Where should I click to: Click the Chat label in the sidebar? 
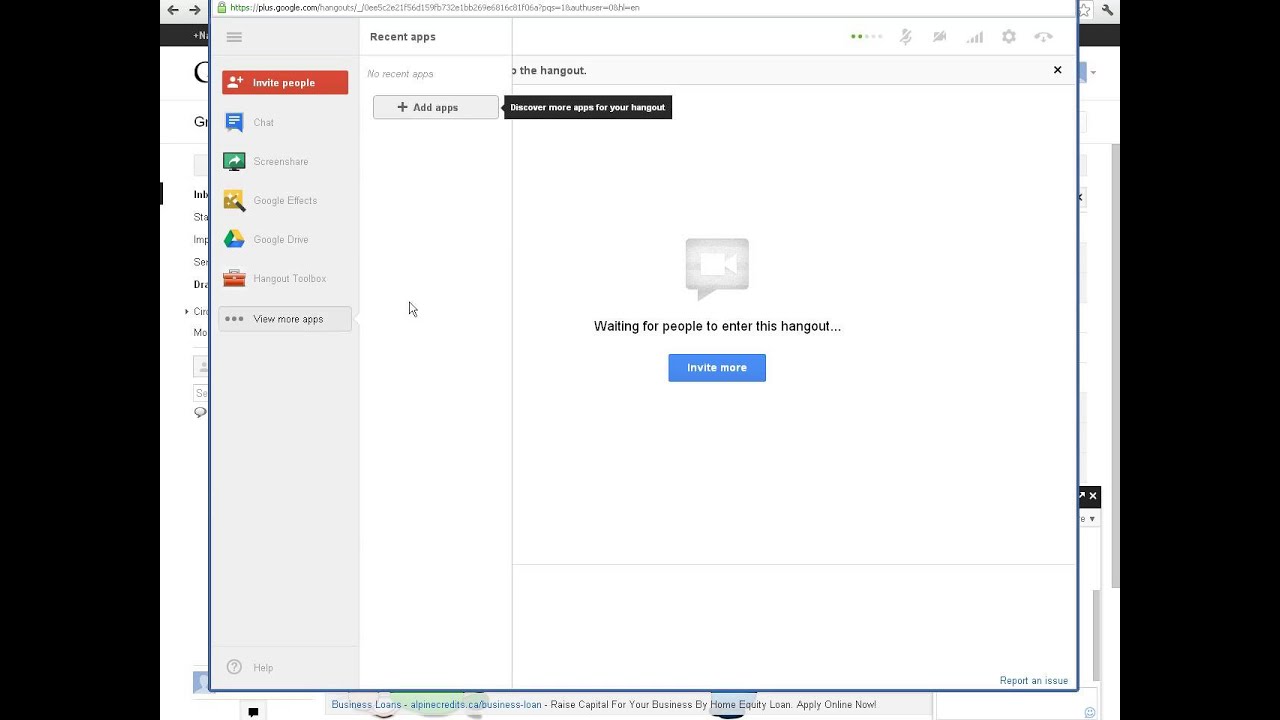(x=264, y=122)
